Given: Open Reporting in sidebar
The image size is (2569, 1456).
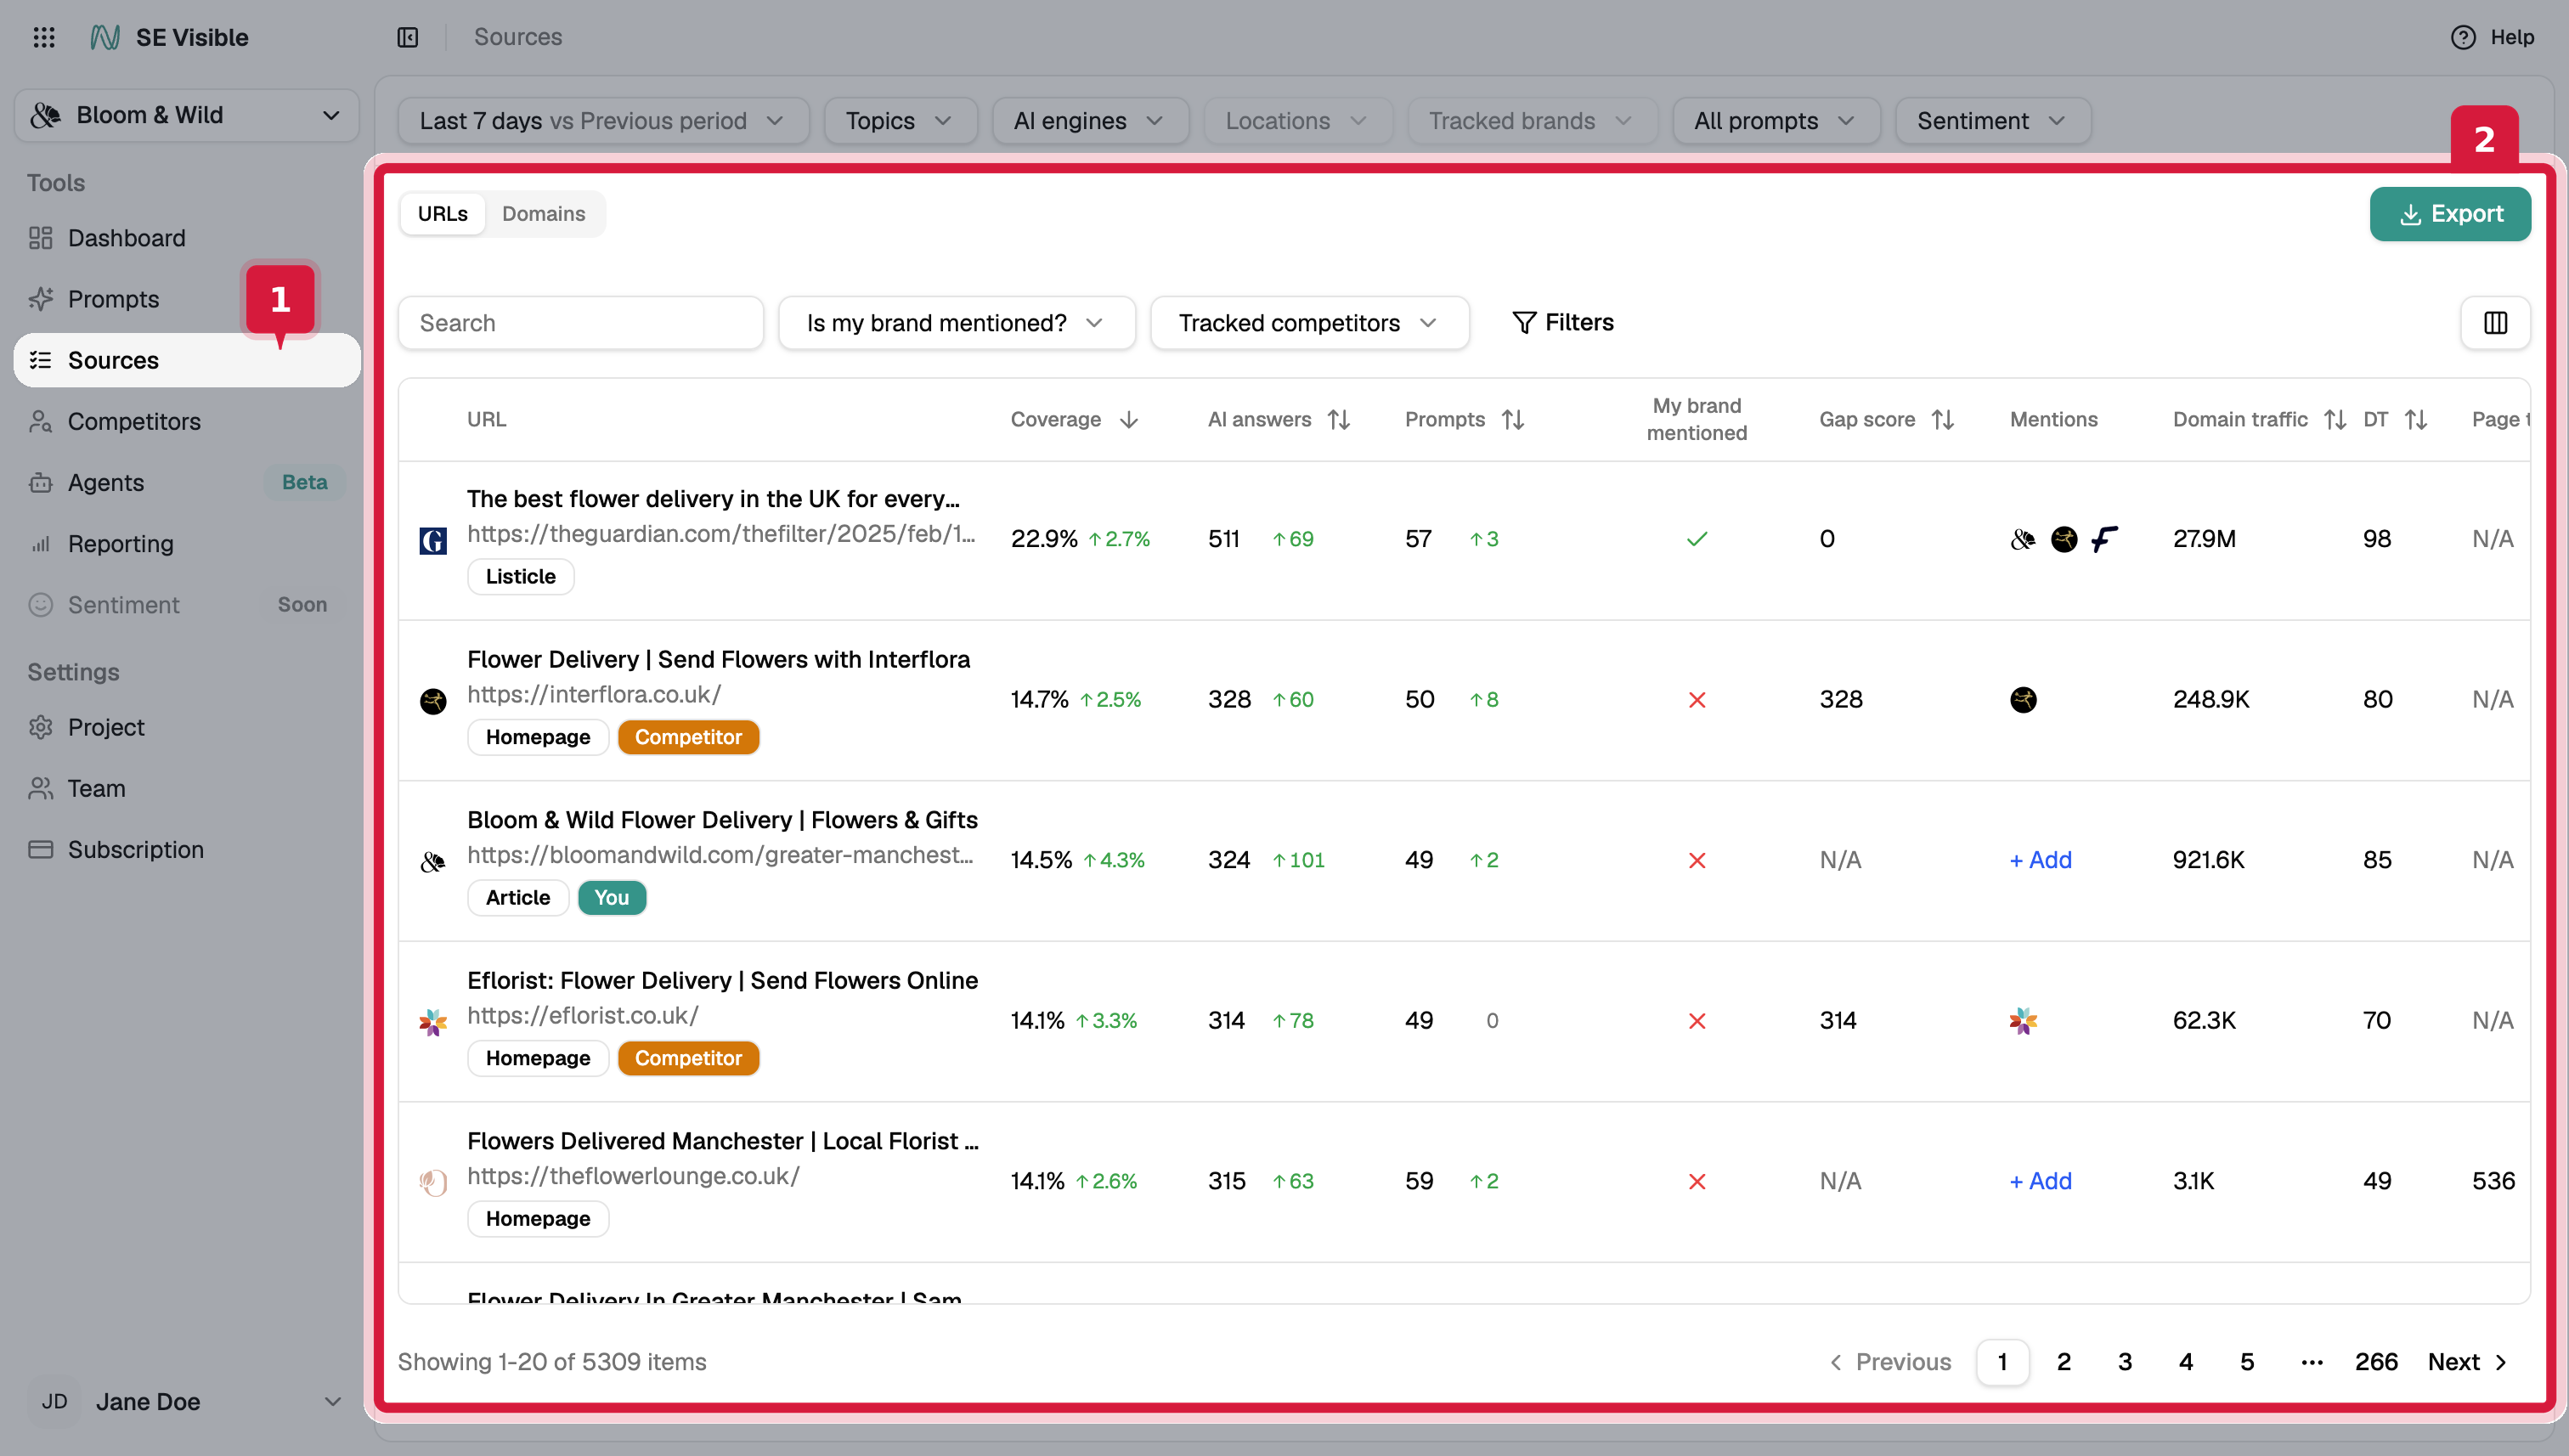Looking at the screenshot, I should coord(187,544).
